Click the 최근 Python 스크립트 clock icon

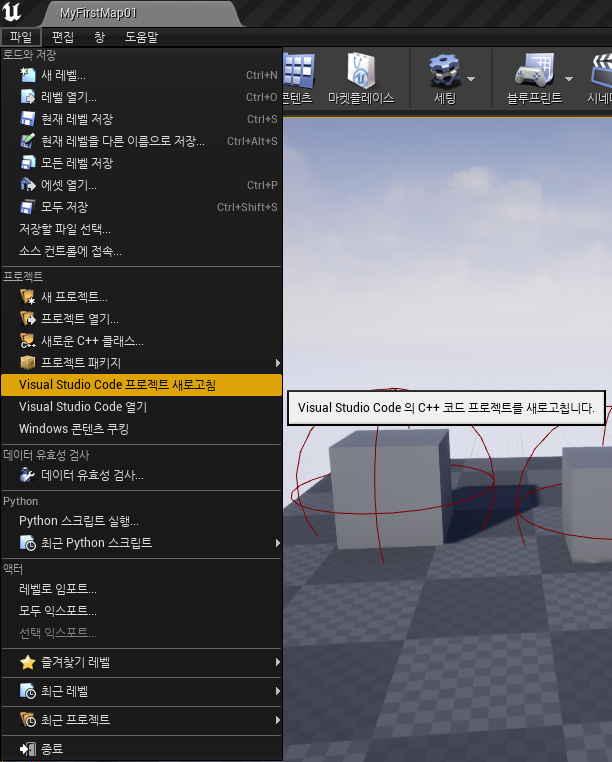pyautogui.click(x=28, y=542)
